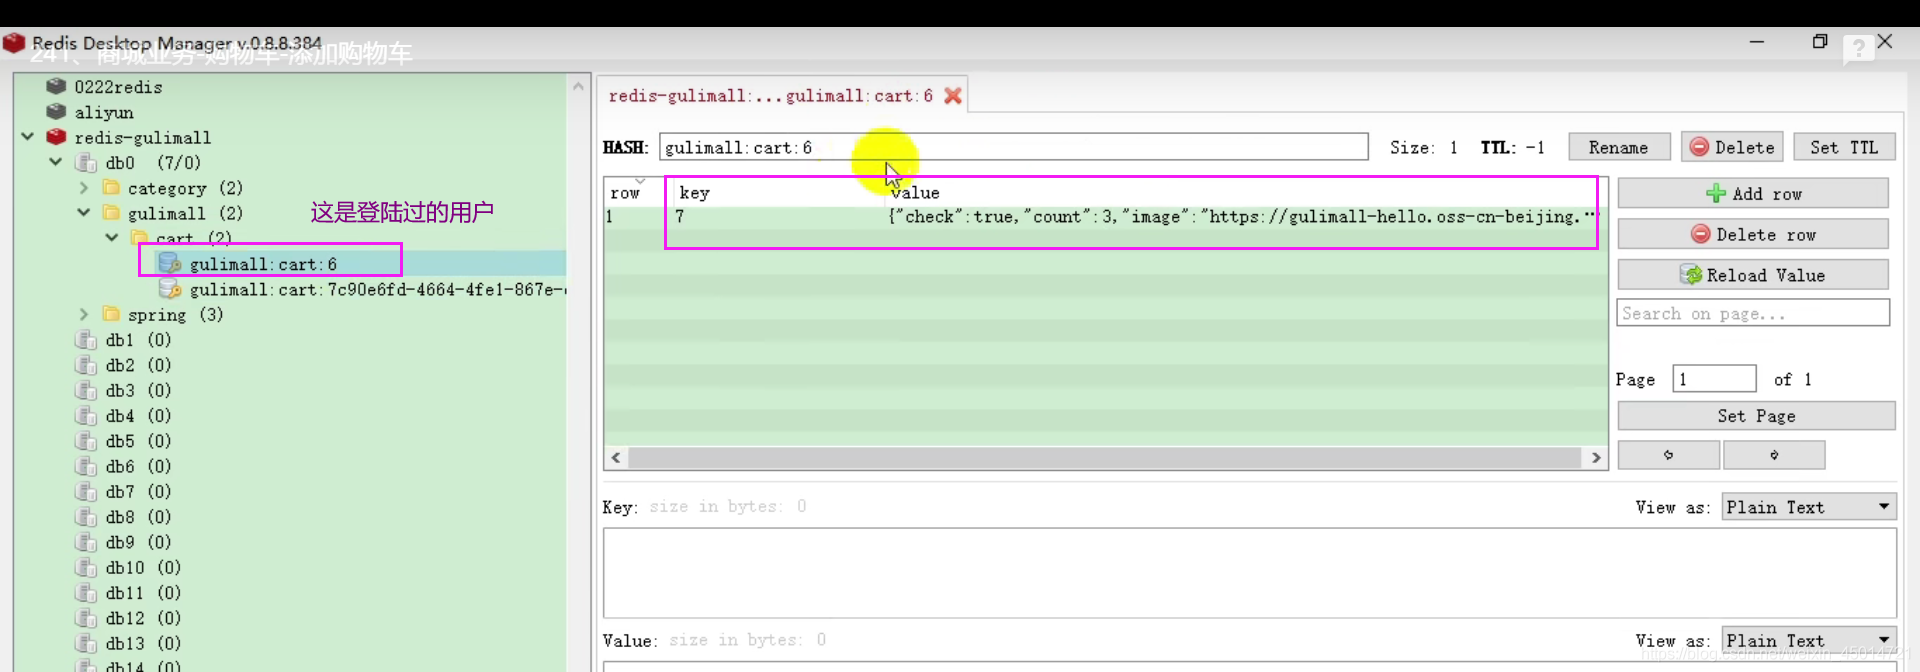Click the db6 database icon

87,466
